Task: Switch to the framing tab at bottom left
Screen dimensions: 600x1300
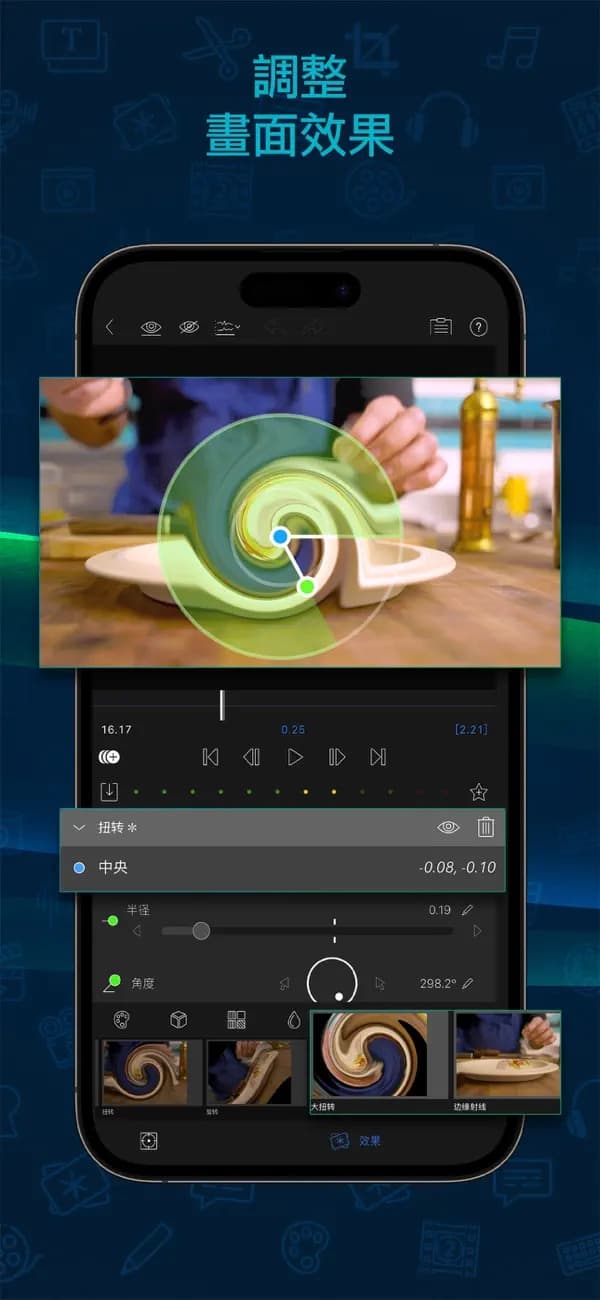Action: pos(149,1141)
